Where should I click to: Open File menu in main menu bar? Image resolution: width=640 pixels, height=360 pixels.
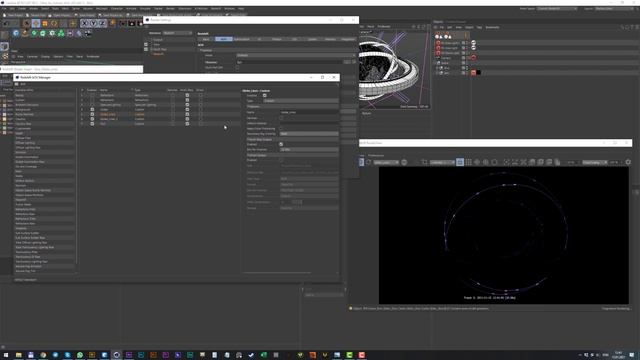coord(4,9)
